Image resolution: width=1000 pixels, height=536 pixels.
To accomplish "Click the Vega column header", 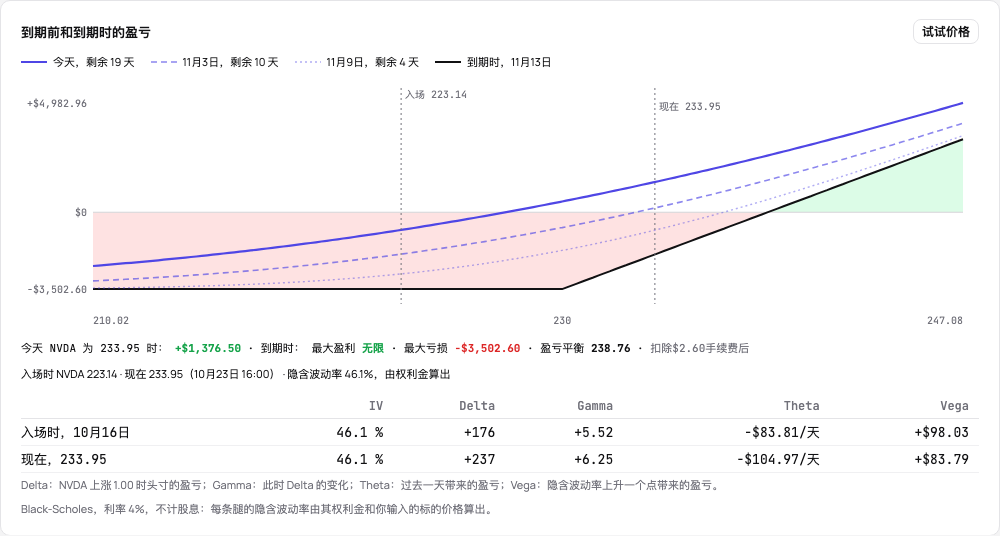I will pyautogui.click(x=954, y=406).
